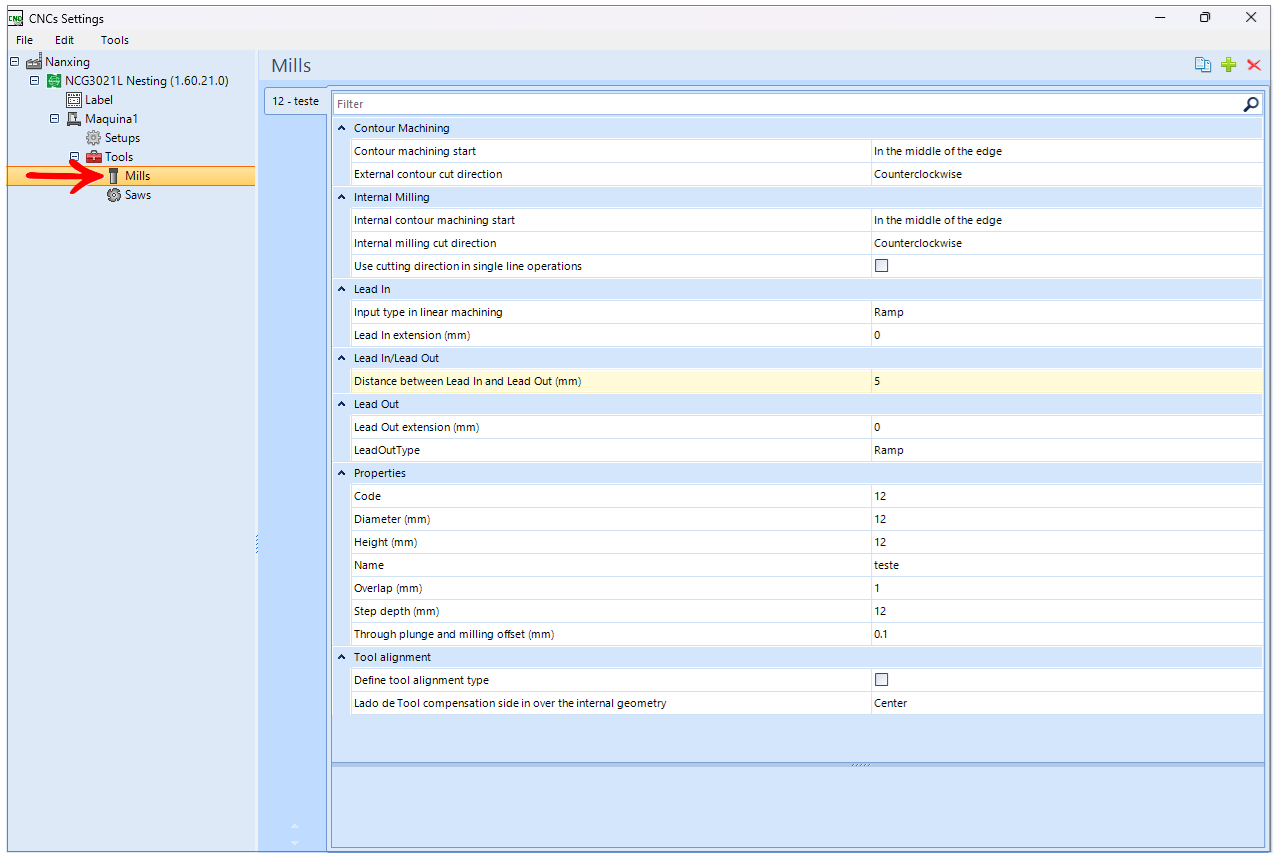Screen dimensions: 1279x857
Task: Click the search magnifier in the Filter box
Action: click(1251, 104)
